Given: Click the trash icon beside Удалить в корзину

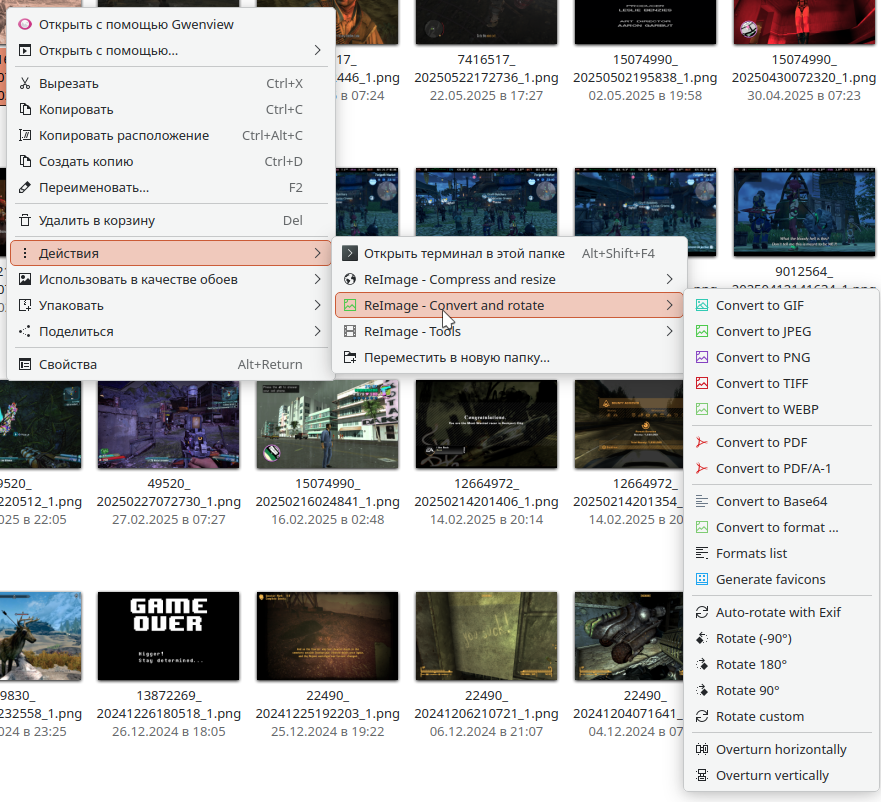Looking at the screenshot, I should pyautogui.click(x=25, y=220).
